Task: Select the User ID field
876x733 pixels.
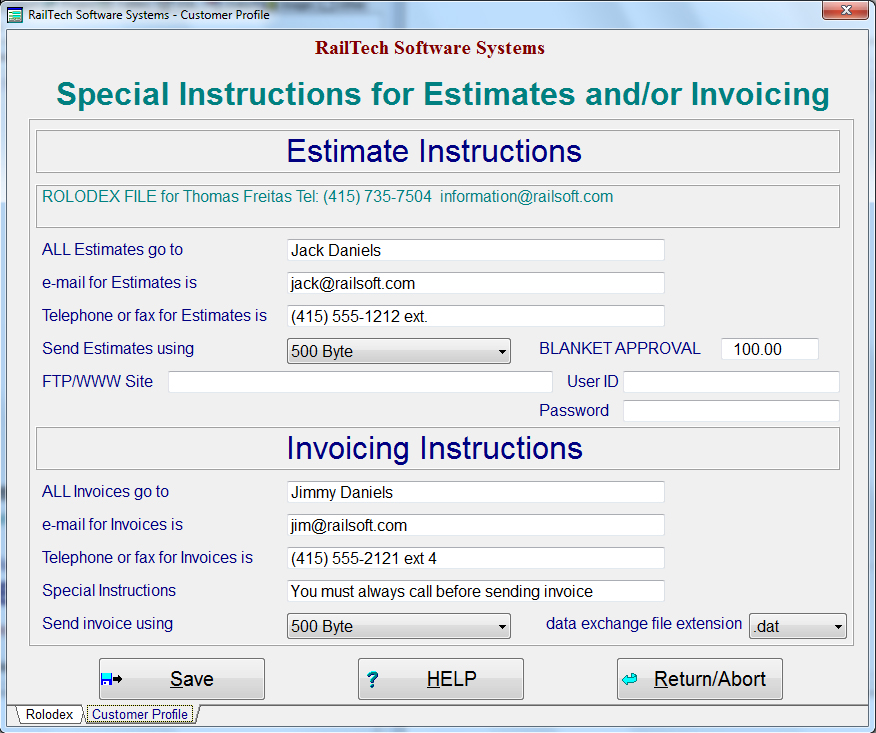Action: pos(731,381)
